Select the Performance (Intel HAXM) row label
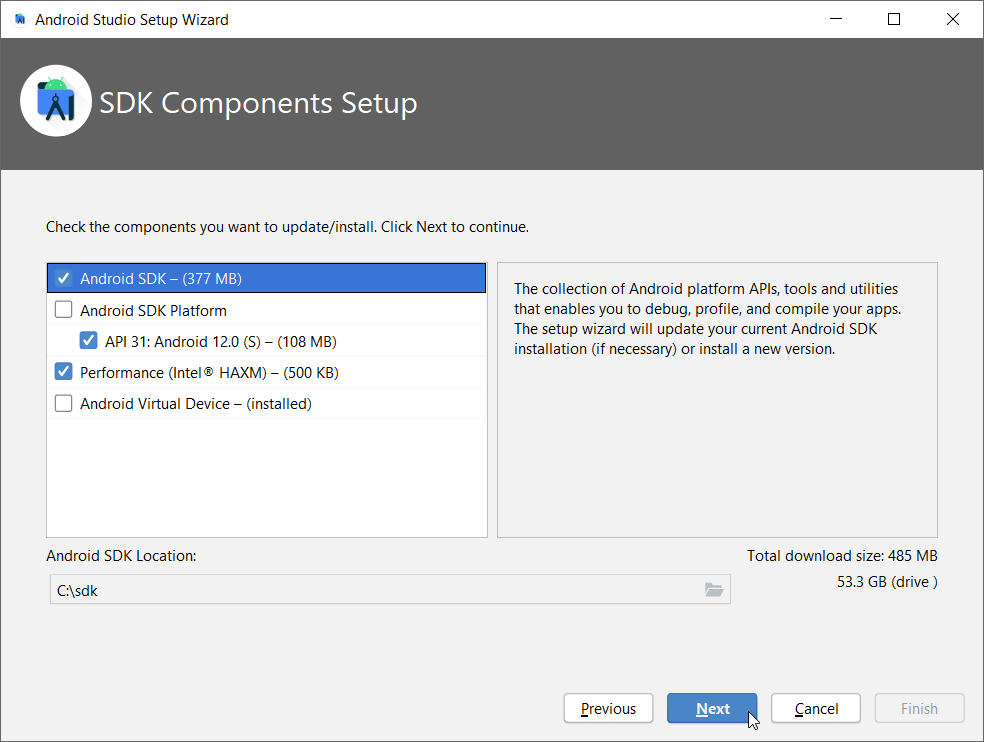This screenshot has width=984, height=742. (209, 372)
